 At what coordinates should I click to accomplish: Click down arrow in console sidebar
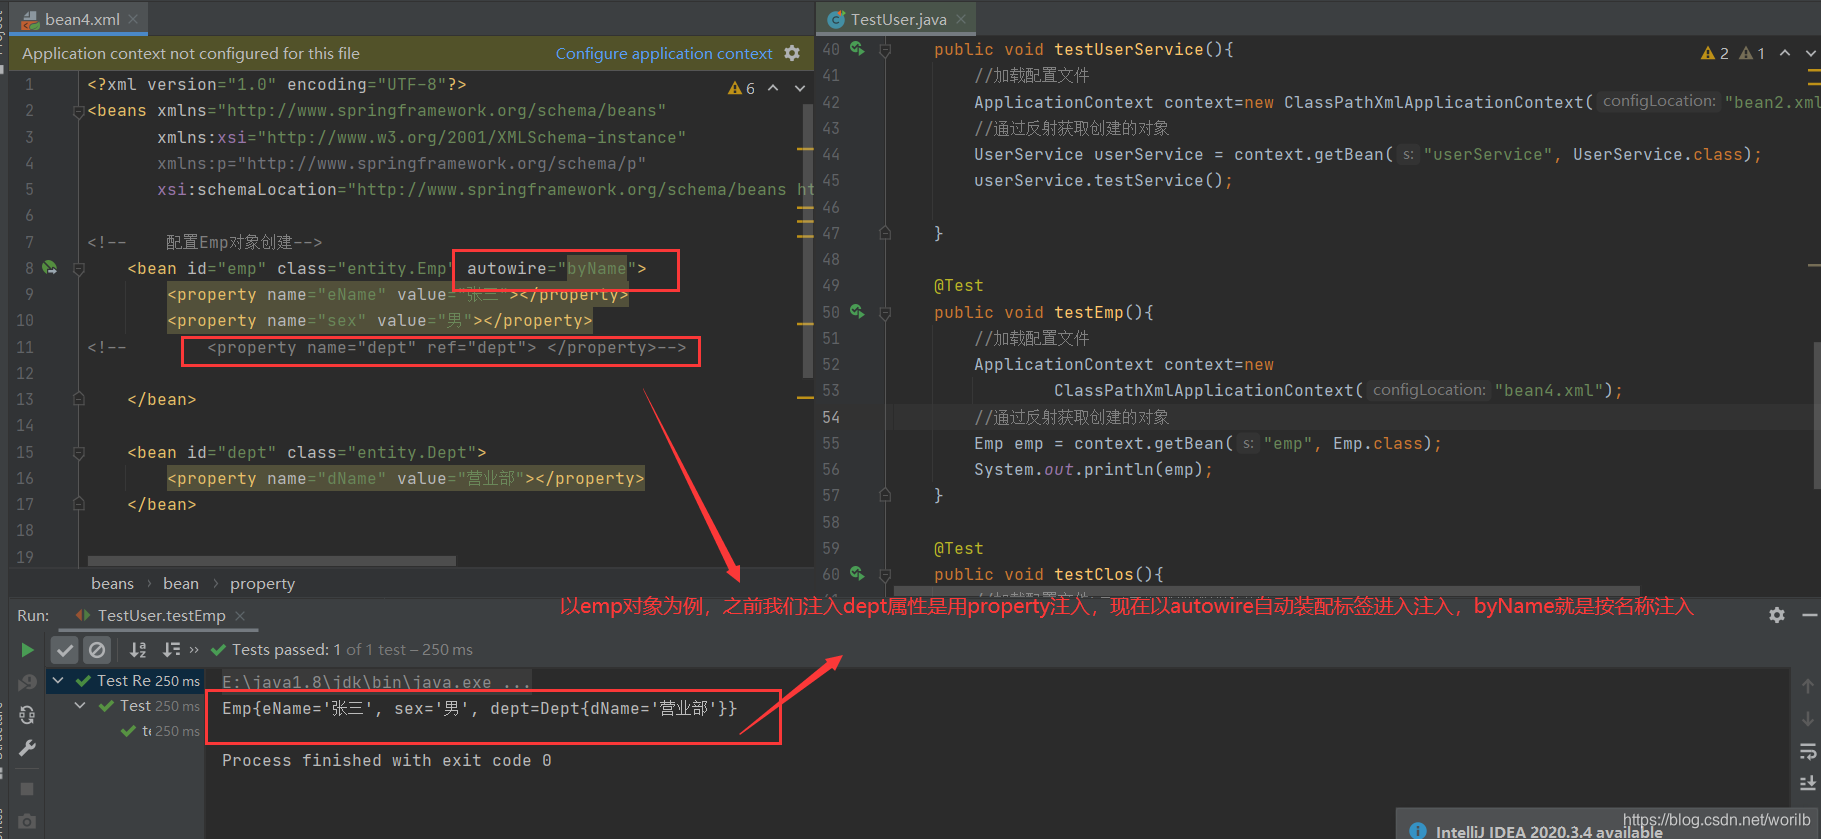[x=1808, y=718]
